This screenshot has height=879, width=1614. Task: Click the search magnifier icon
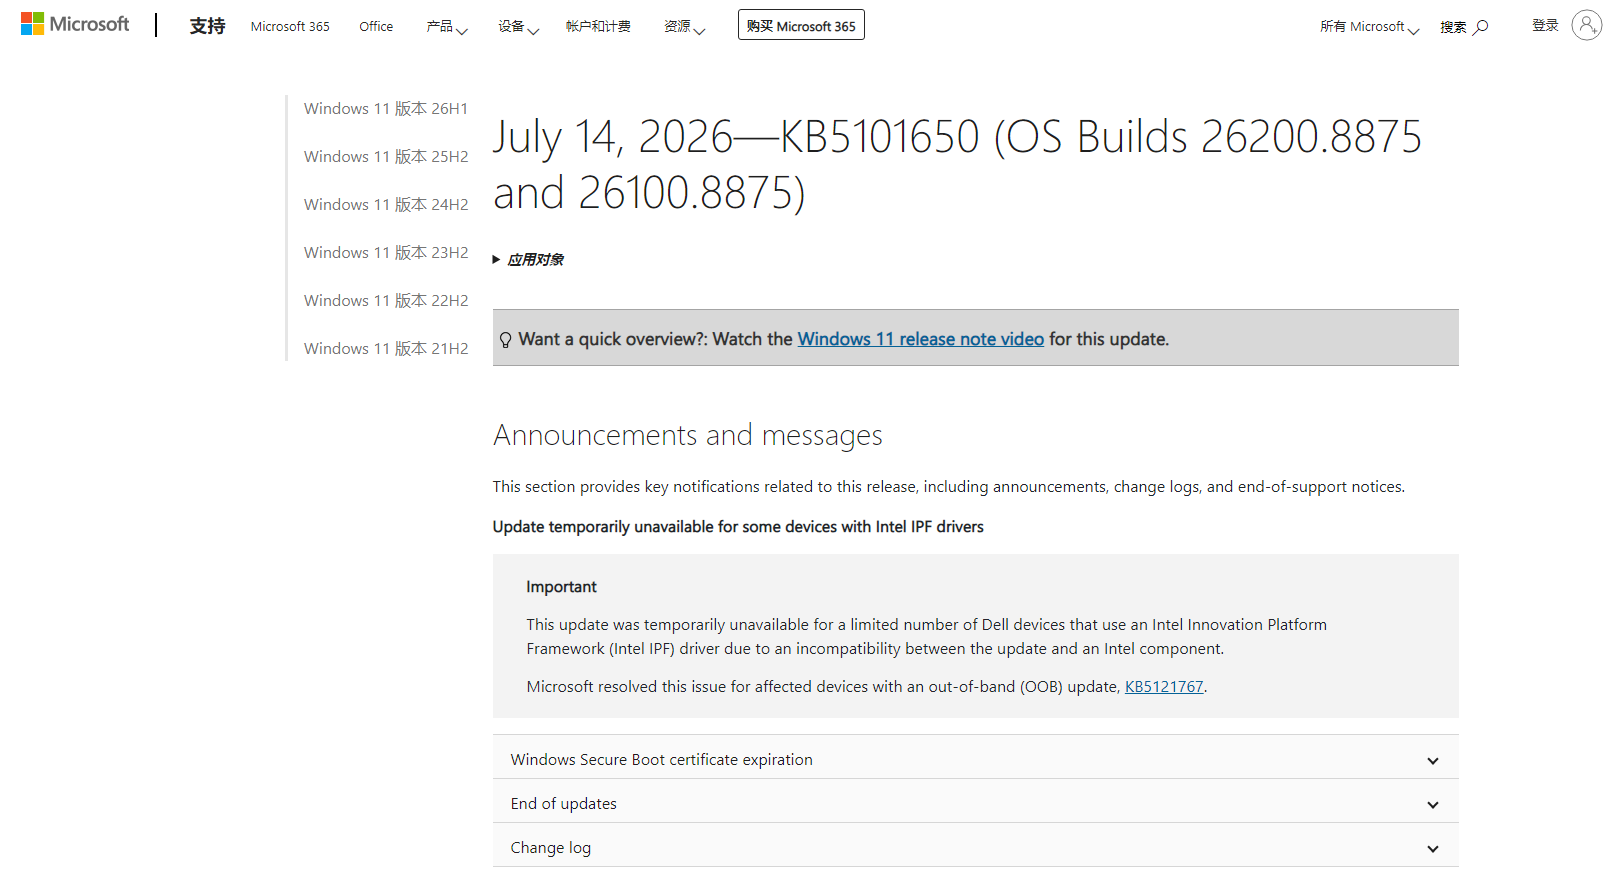coord(1481,27)
